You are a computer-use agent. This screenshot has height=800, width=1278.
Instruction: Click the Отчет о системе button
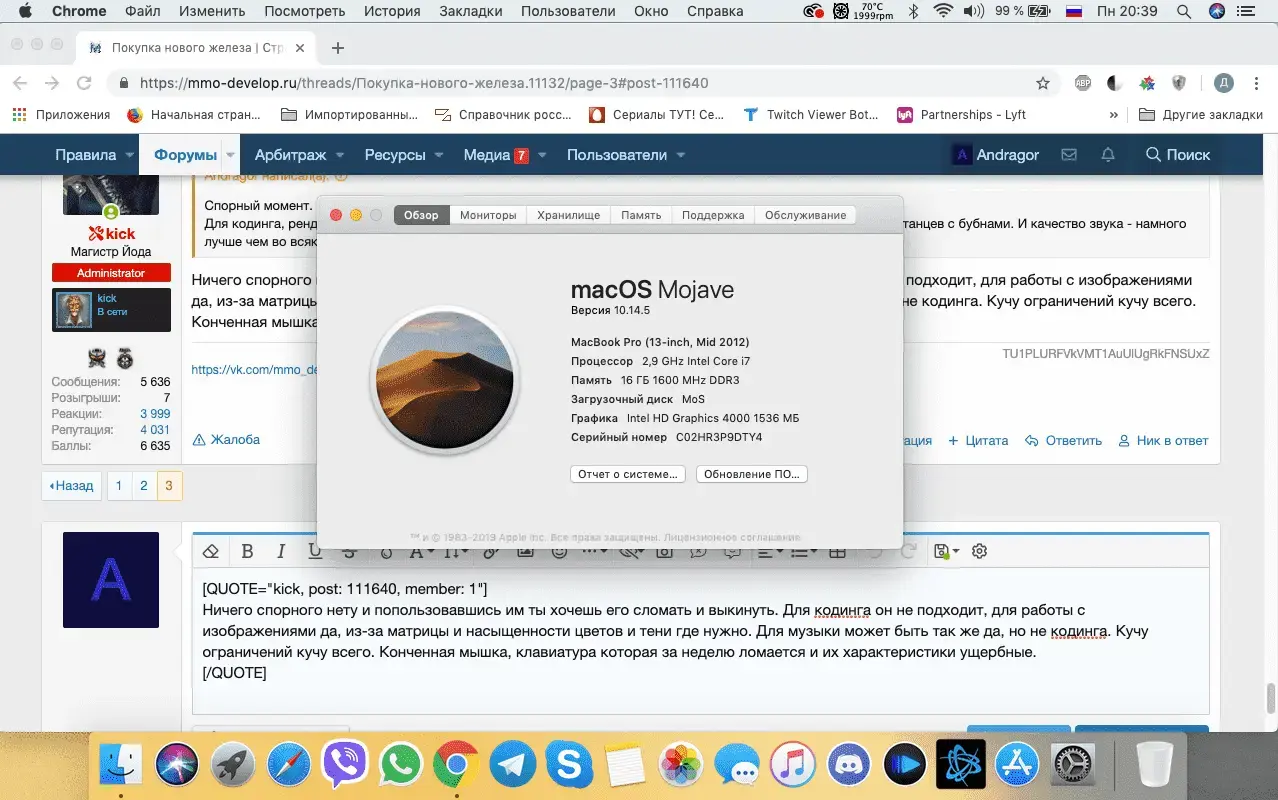[x=628, y=474]
